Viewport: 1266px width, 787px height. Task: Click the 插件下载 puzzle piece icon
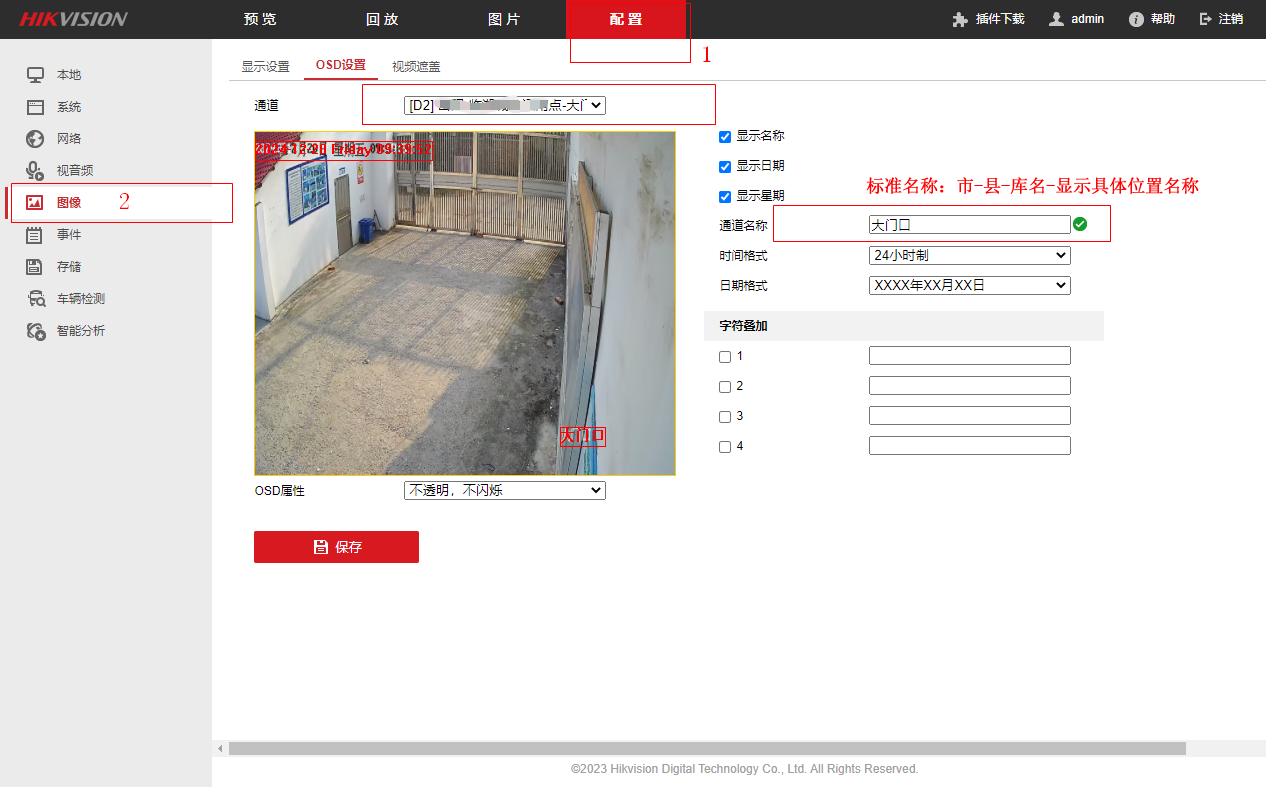click(x=960, y=19)
